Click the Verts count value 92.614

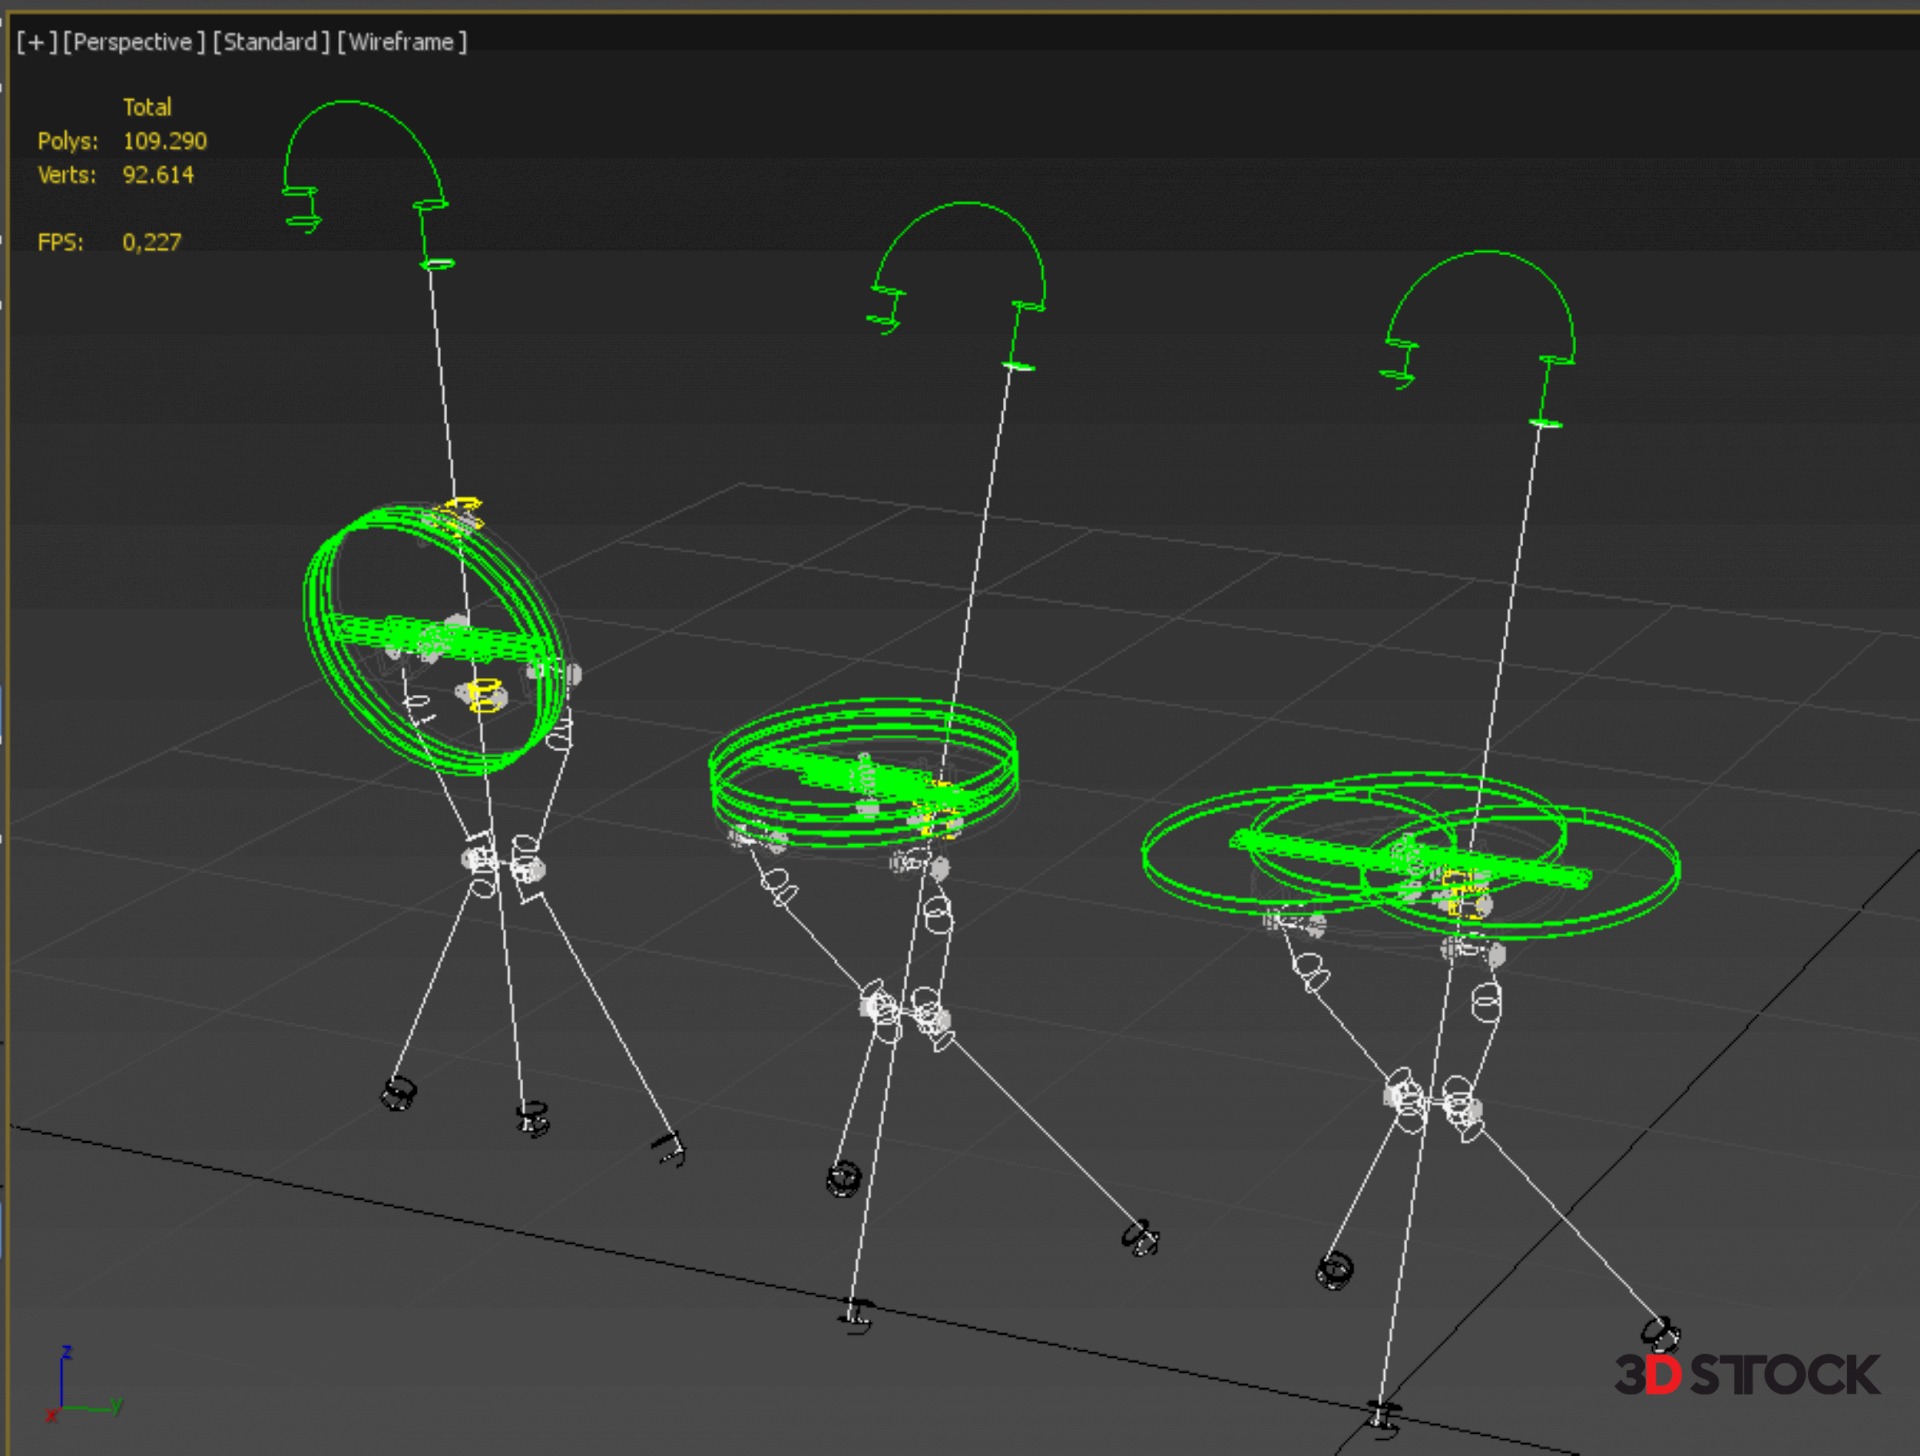157,175
